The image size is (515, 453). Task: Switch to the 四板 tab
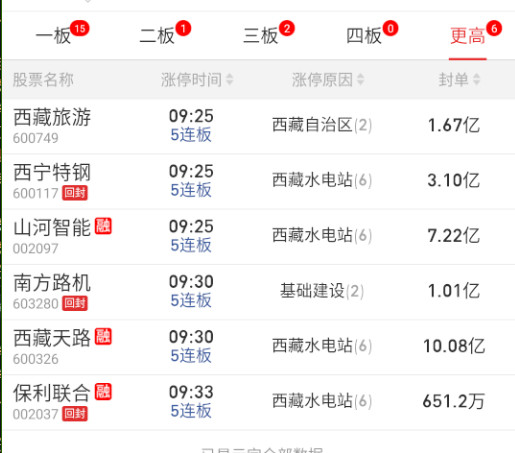tap(364, 35)
